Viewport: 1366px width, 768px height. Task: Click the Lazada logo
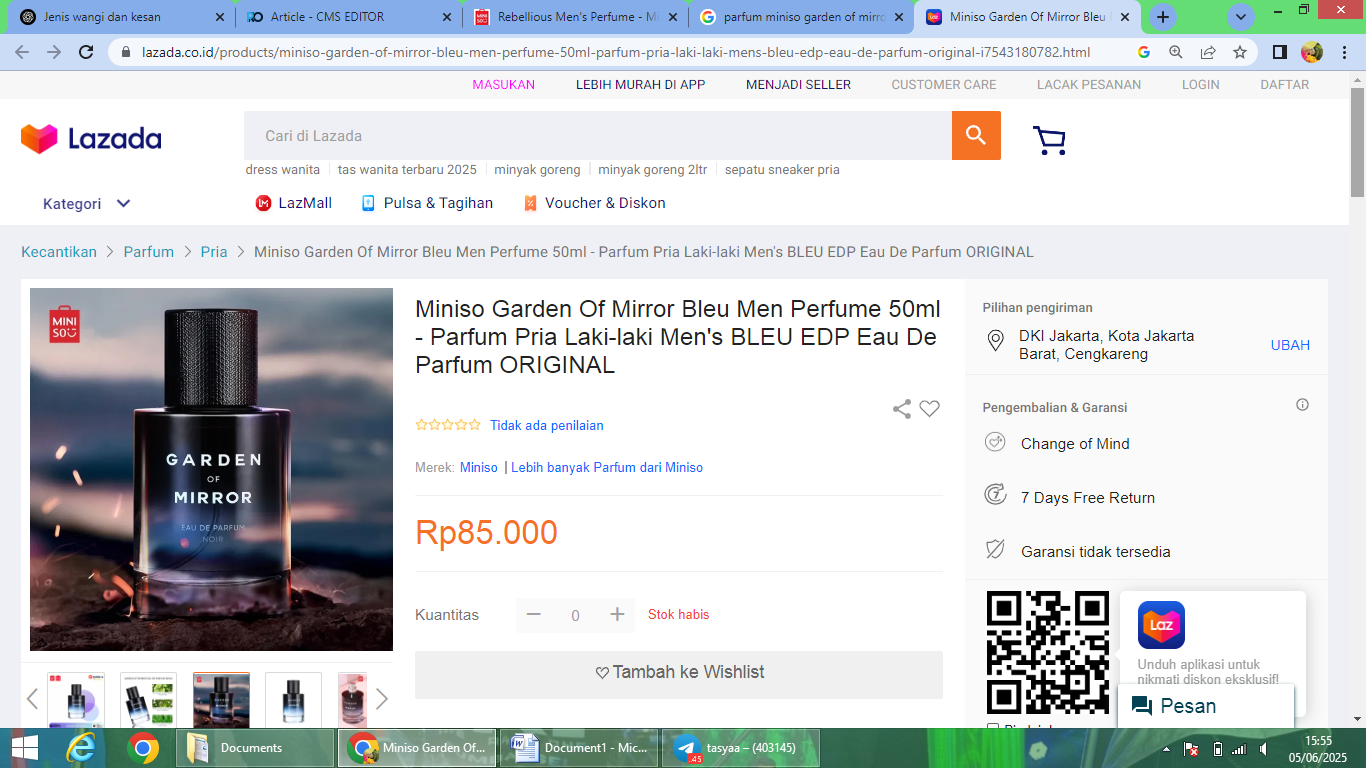tap(91, 138)
